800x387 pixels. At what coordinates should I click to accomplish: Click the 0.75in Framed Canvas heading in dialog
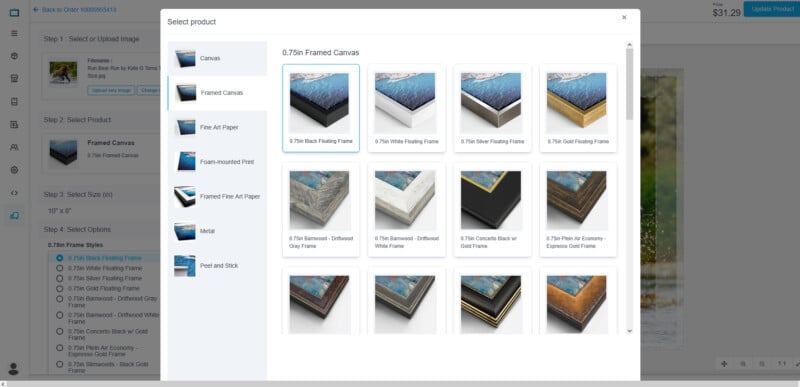click(x=321, y=53)
